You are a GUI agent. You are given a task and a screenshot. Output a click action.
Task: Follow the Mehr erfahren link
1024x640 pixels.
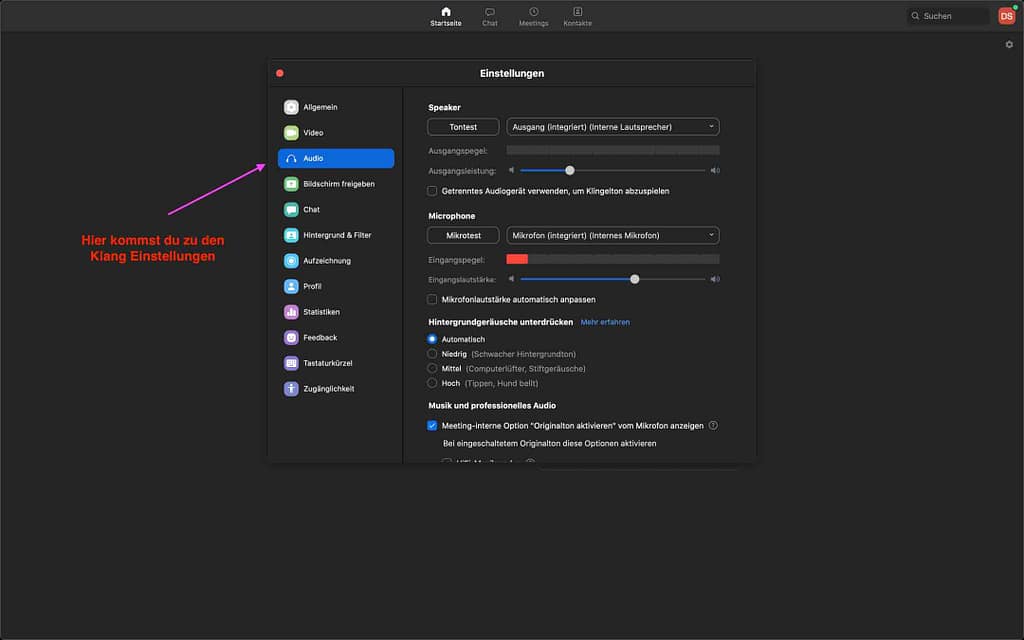click(x=605, y=322)
